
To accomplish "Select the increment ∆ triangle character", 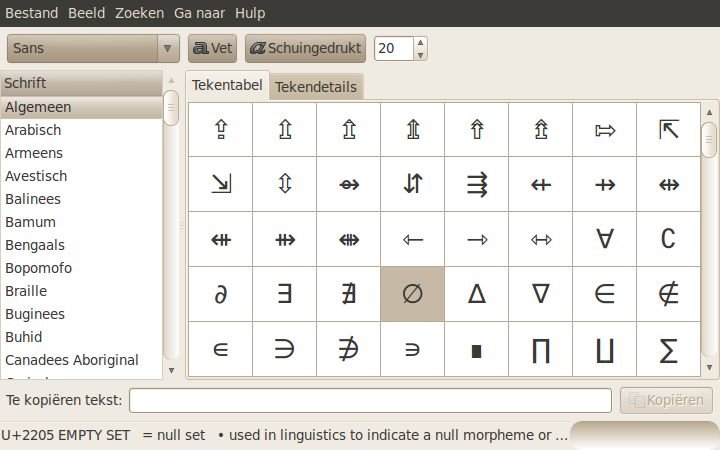I will (477, 294).
